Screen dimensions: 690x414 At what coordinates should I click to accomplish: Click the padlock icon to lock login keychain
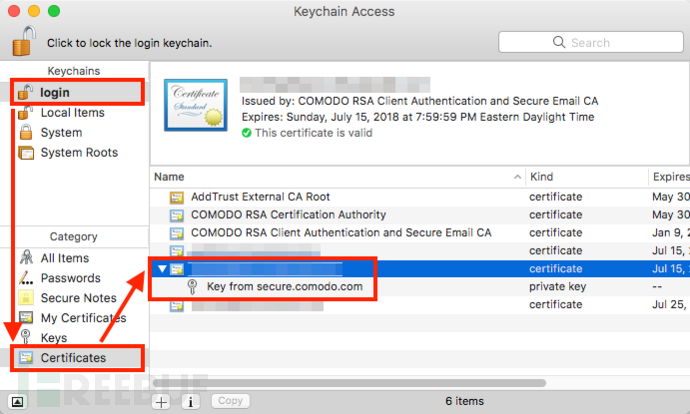pos(23,41)
